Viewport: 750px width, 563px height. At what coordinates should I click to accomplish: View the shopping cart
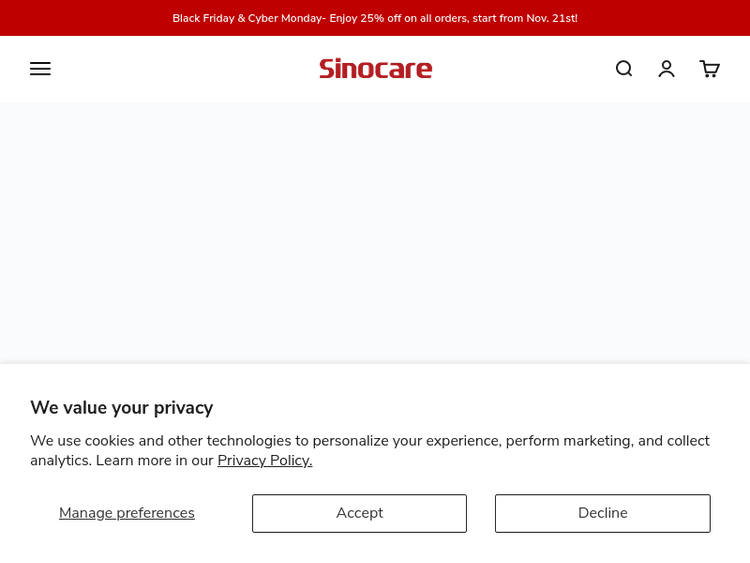tap(709, 69)
